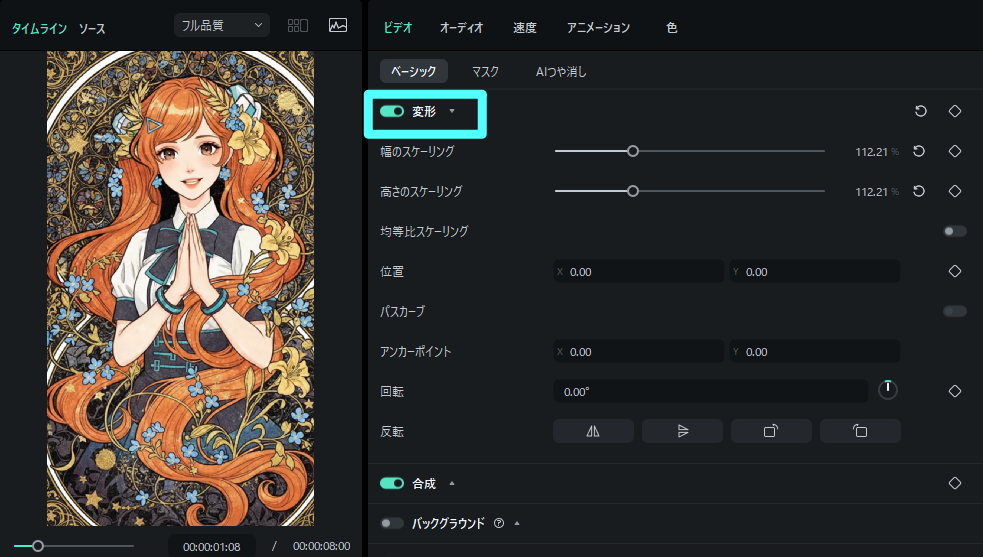Open the アニメーション tab
The image size is (983, 557).
(598, 28)
